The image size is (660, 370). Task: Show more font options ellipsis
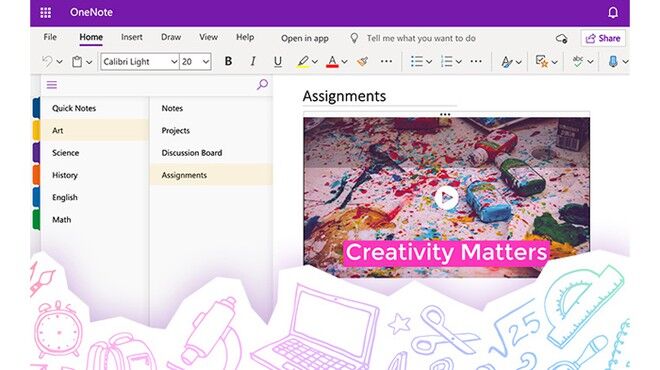coord(386,61)
